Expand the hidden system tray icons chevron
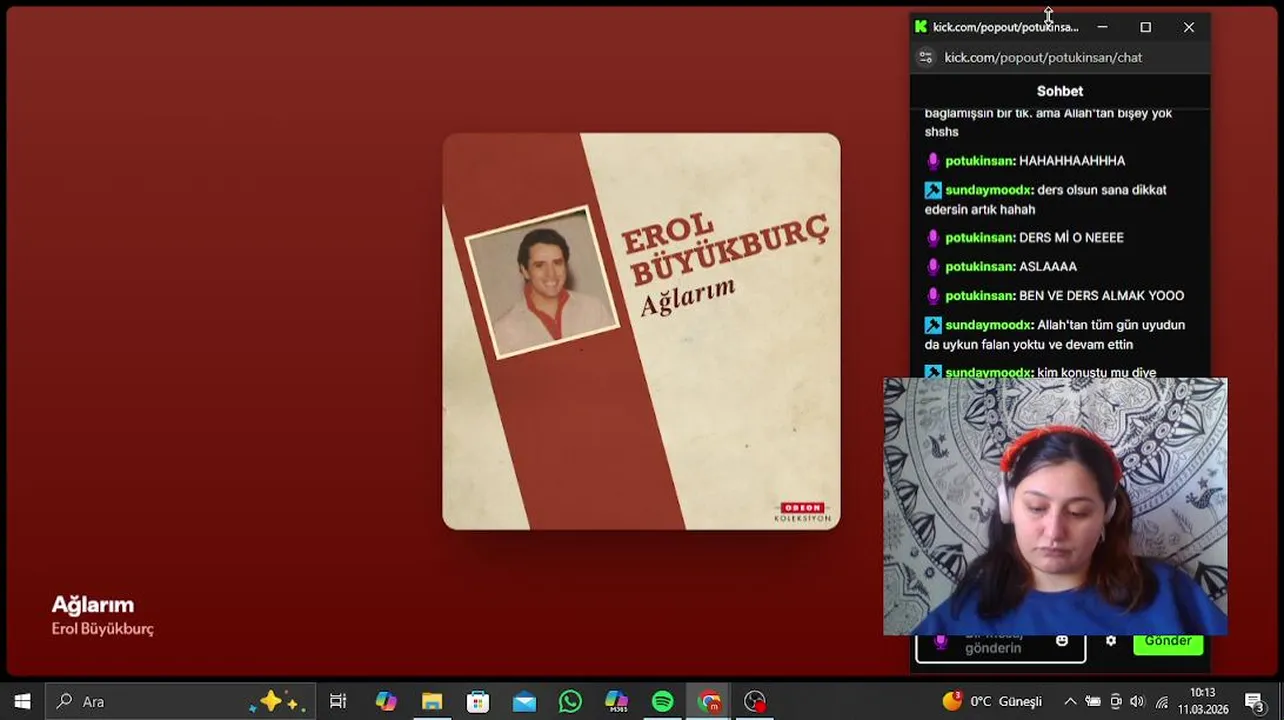The width and height of the screenshot is (1284, 720). point(1070,701)
